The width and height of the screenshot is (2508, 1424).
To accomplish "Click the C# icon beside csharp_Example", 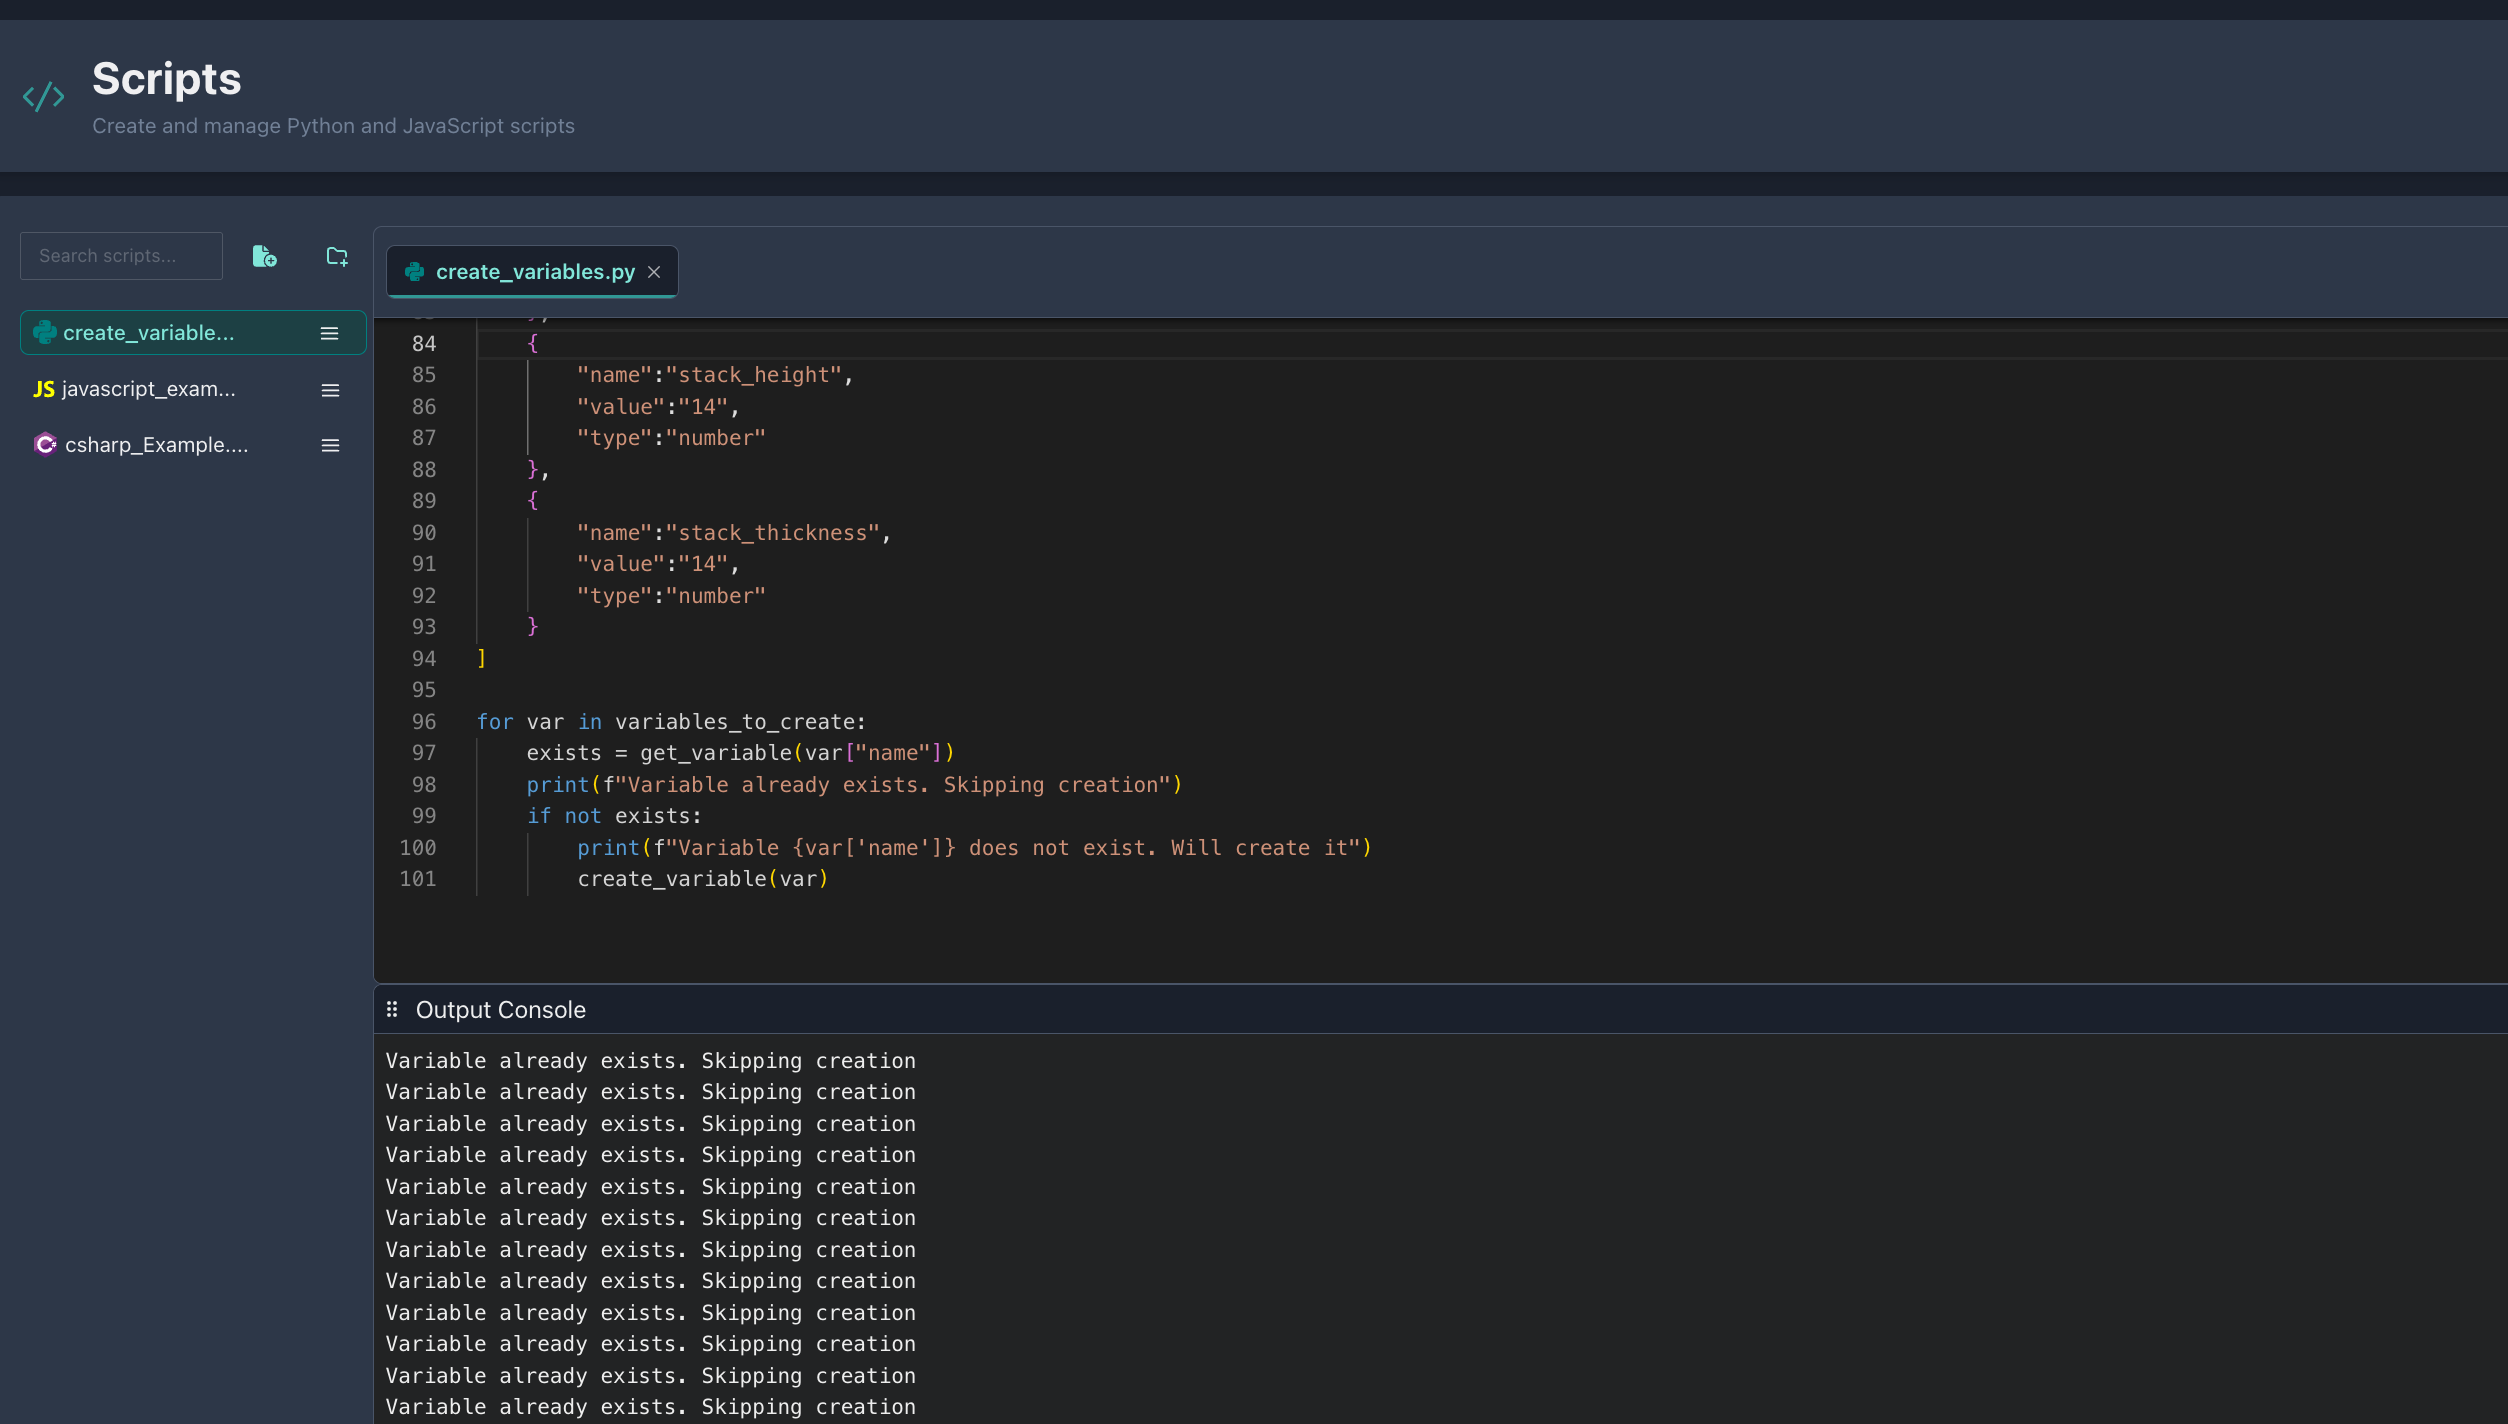I will [45, 444].
